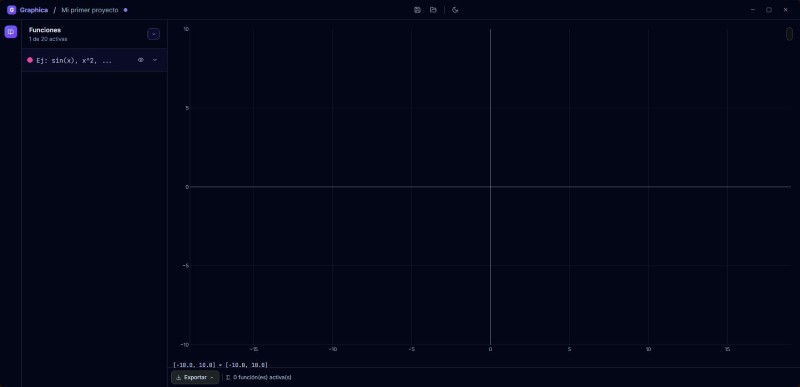800x387 pixels.
Task: Click the '[-10.0, 10.0] × [-10.0, 10.0]' range readout
Action: (x=220, y=365)
